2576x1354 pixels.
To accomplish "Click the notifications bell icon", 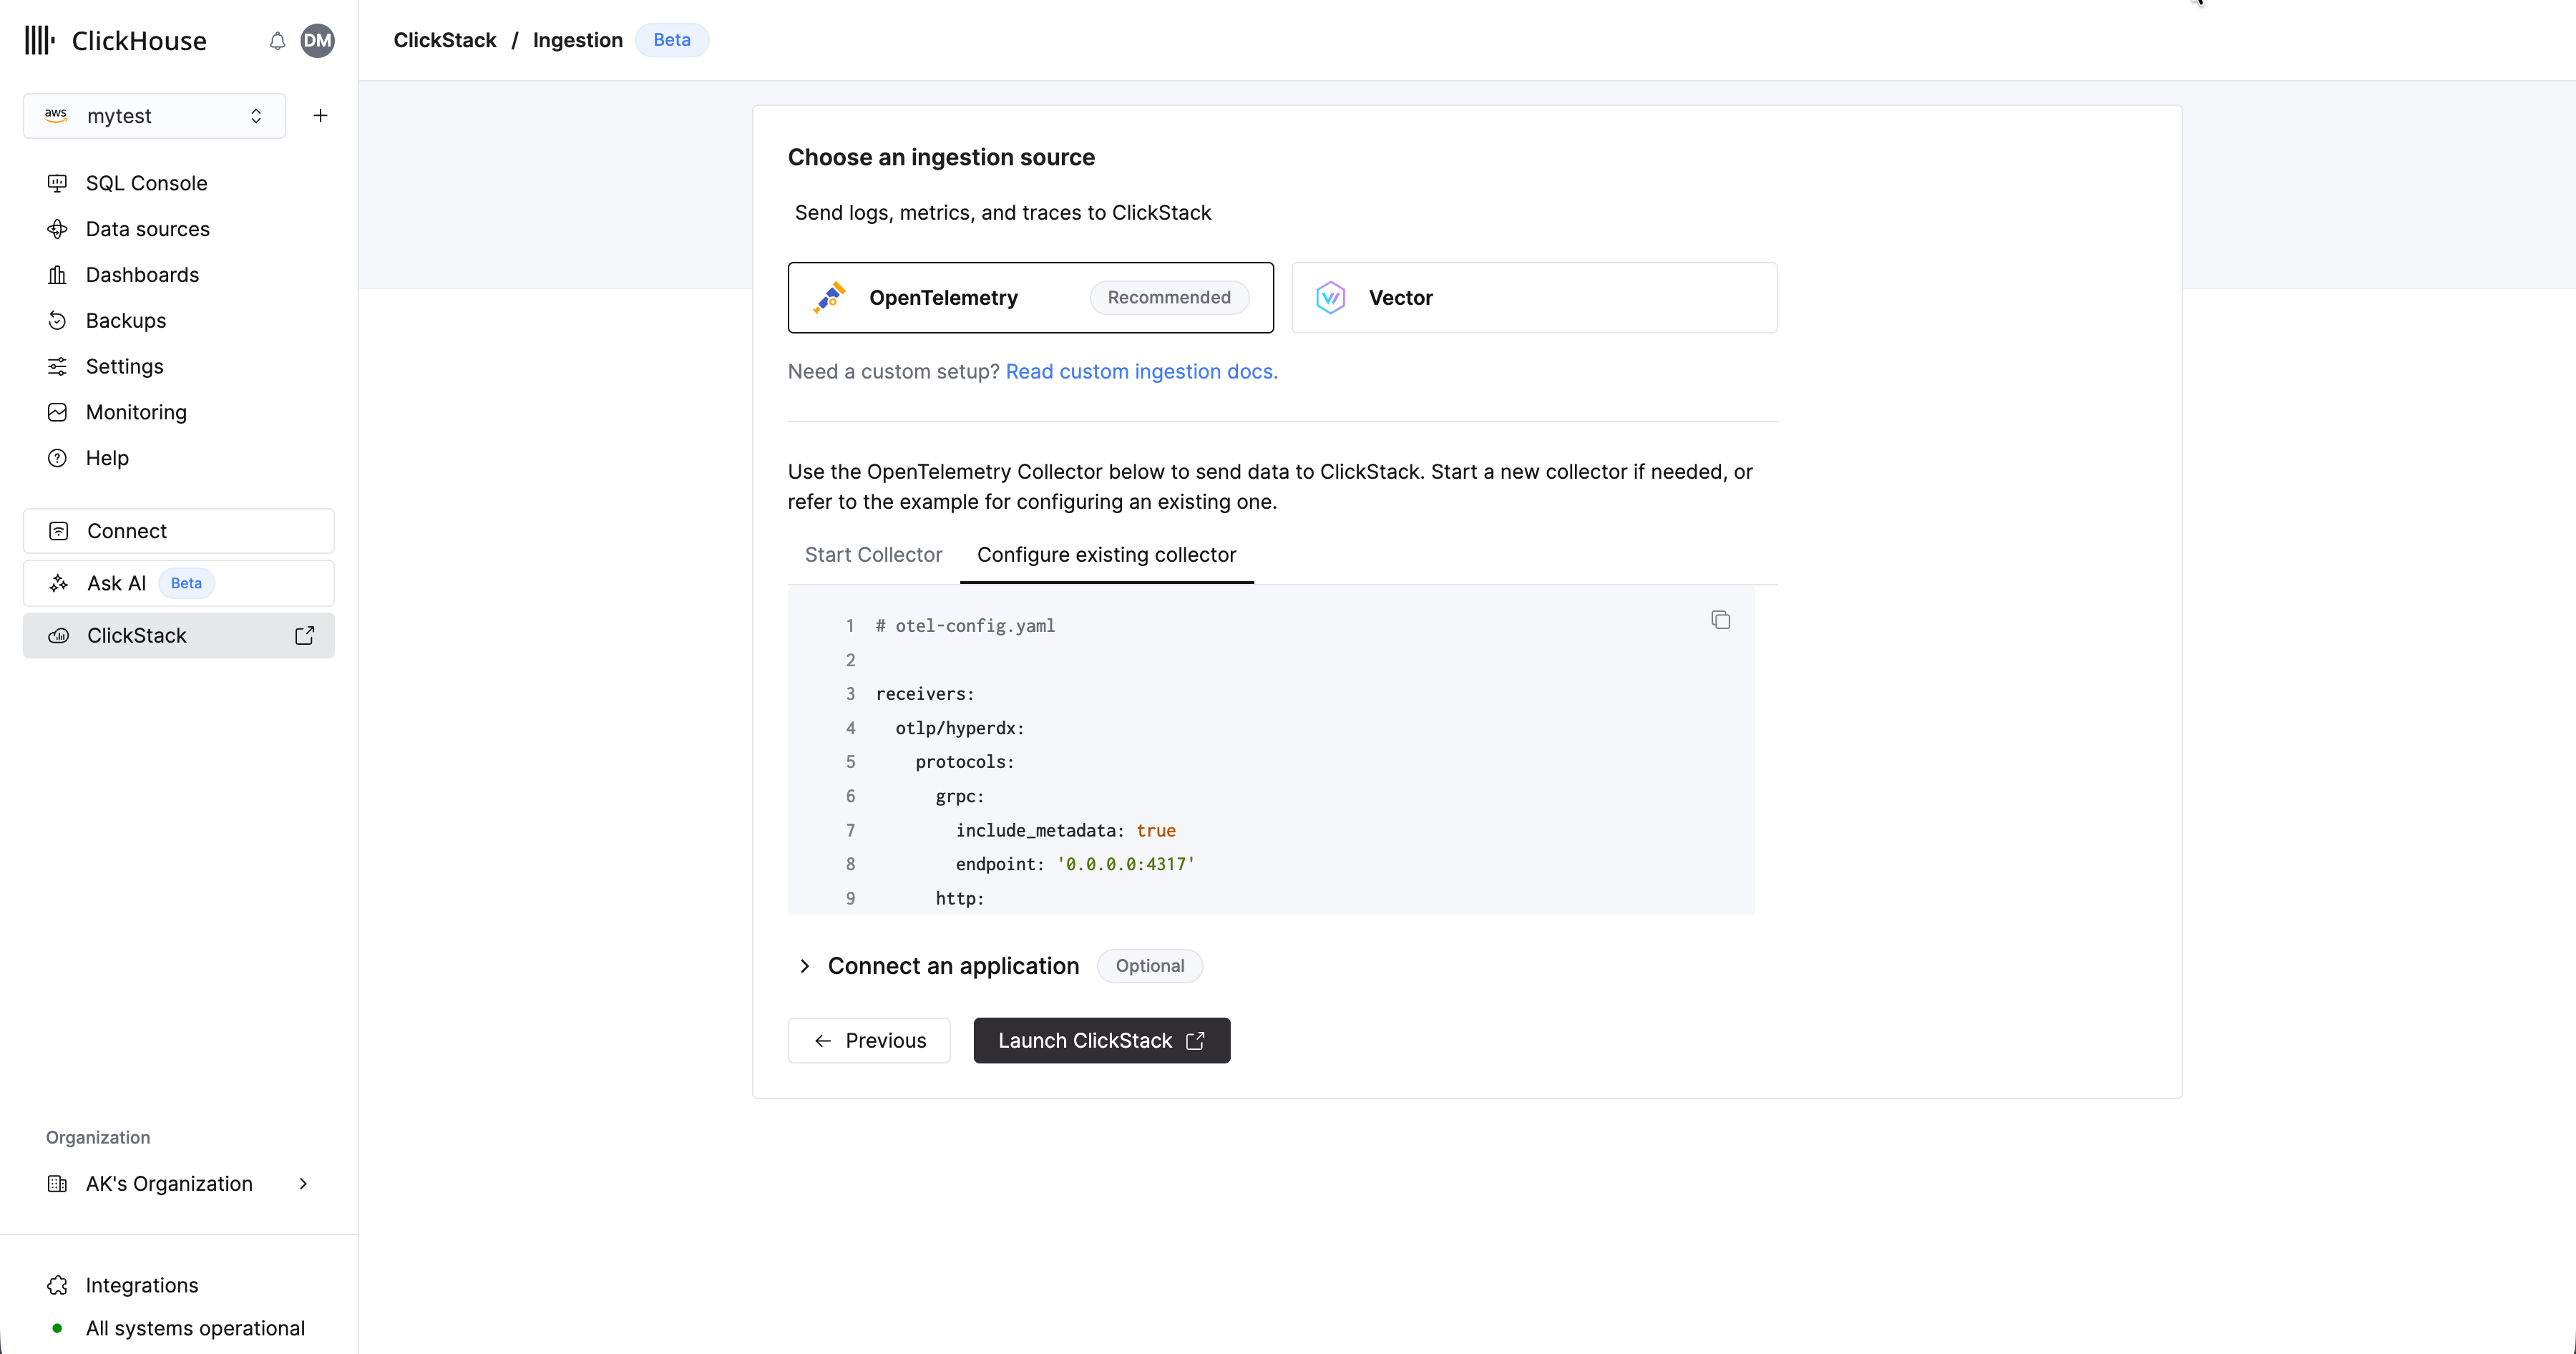I will click(277, 41).
